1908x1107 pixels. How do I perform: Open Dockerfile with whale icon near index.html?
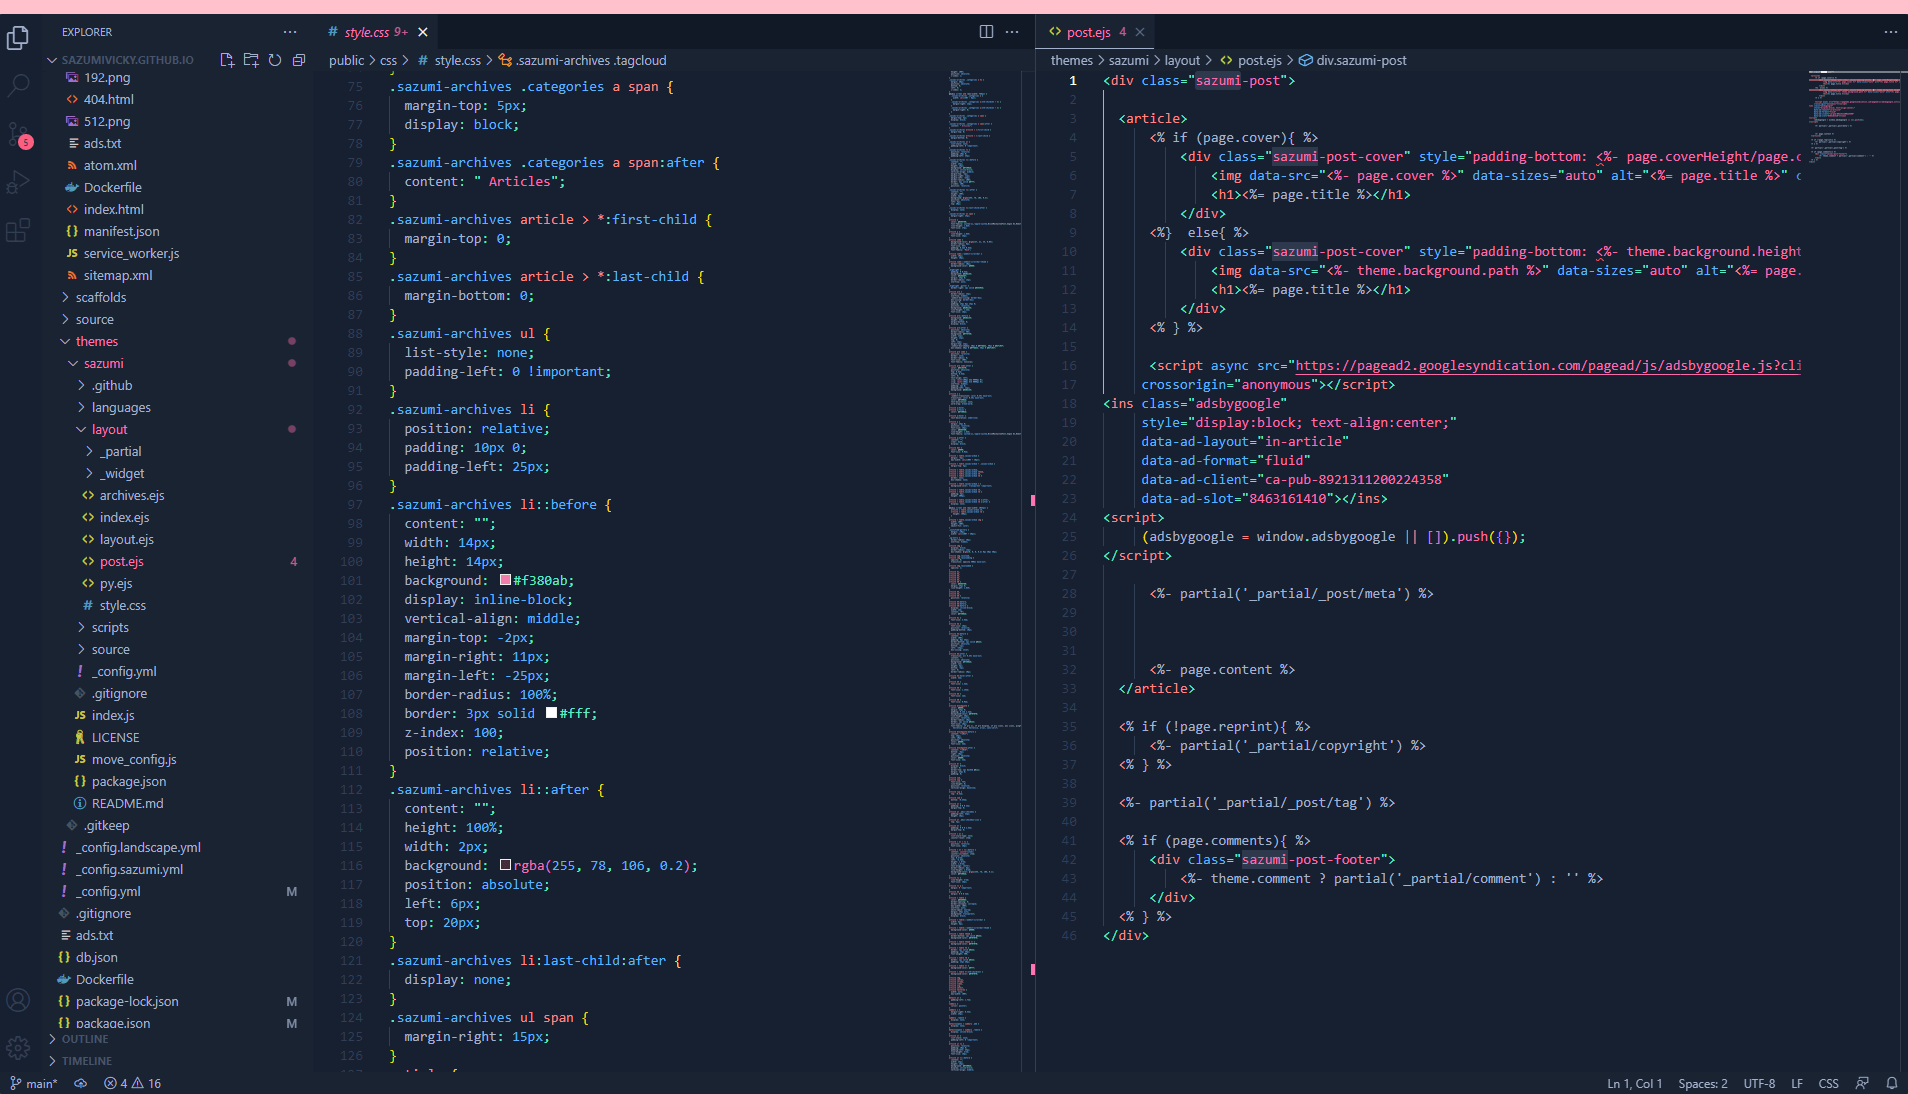point(112,187)
